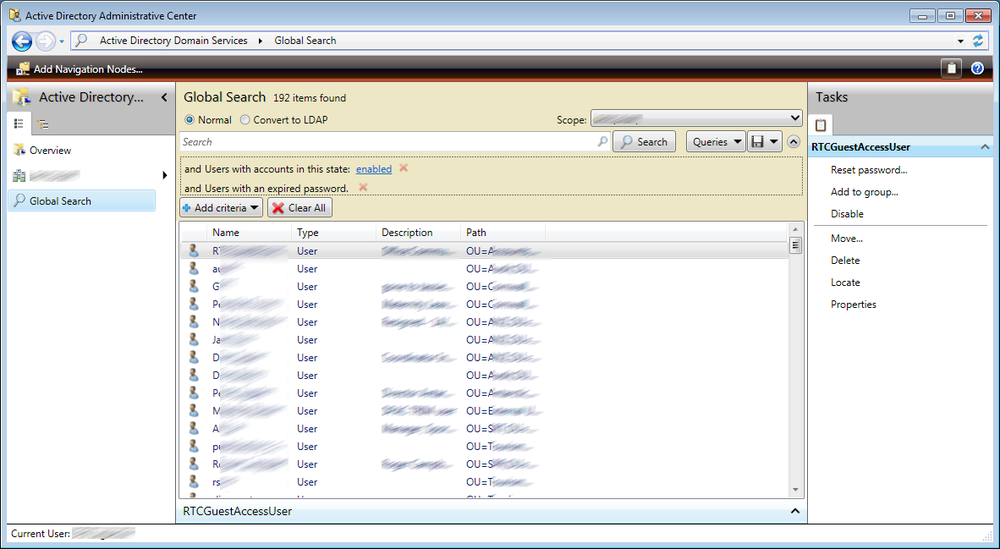Click the Forward navigation arrow
The width and height of the screenshot is (1000, 549).
[x=45, y=41]
